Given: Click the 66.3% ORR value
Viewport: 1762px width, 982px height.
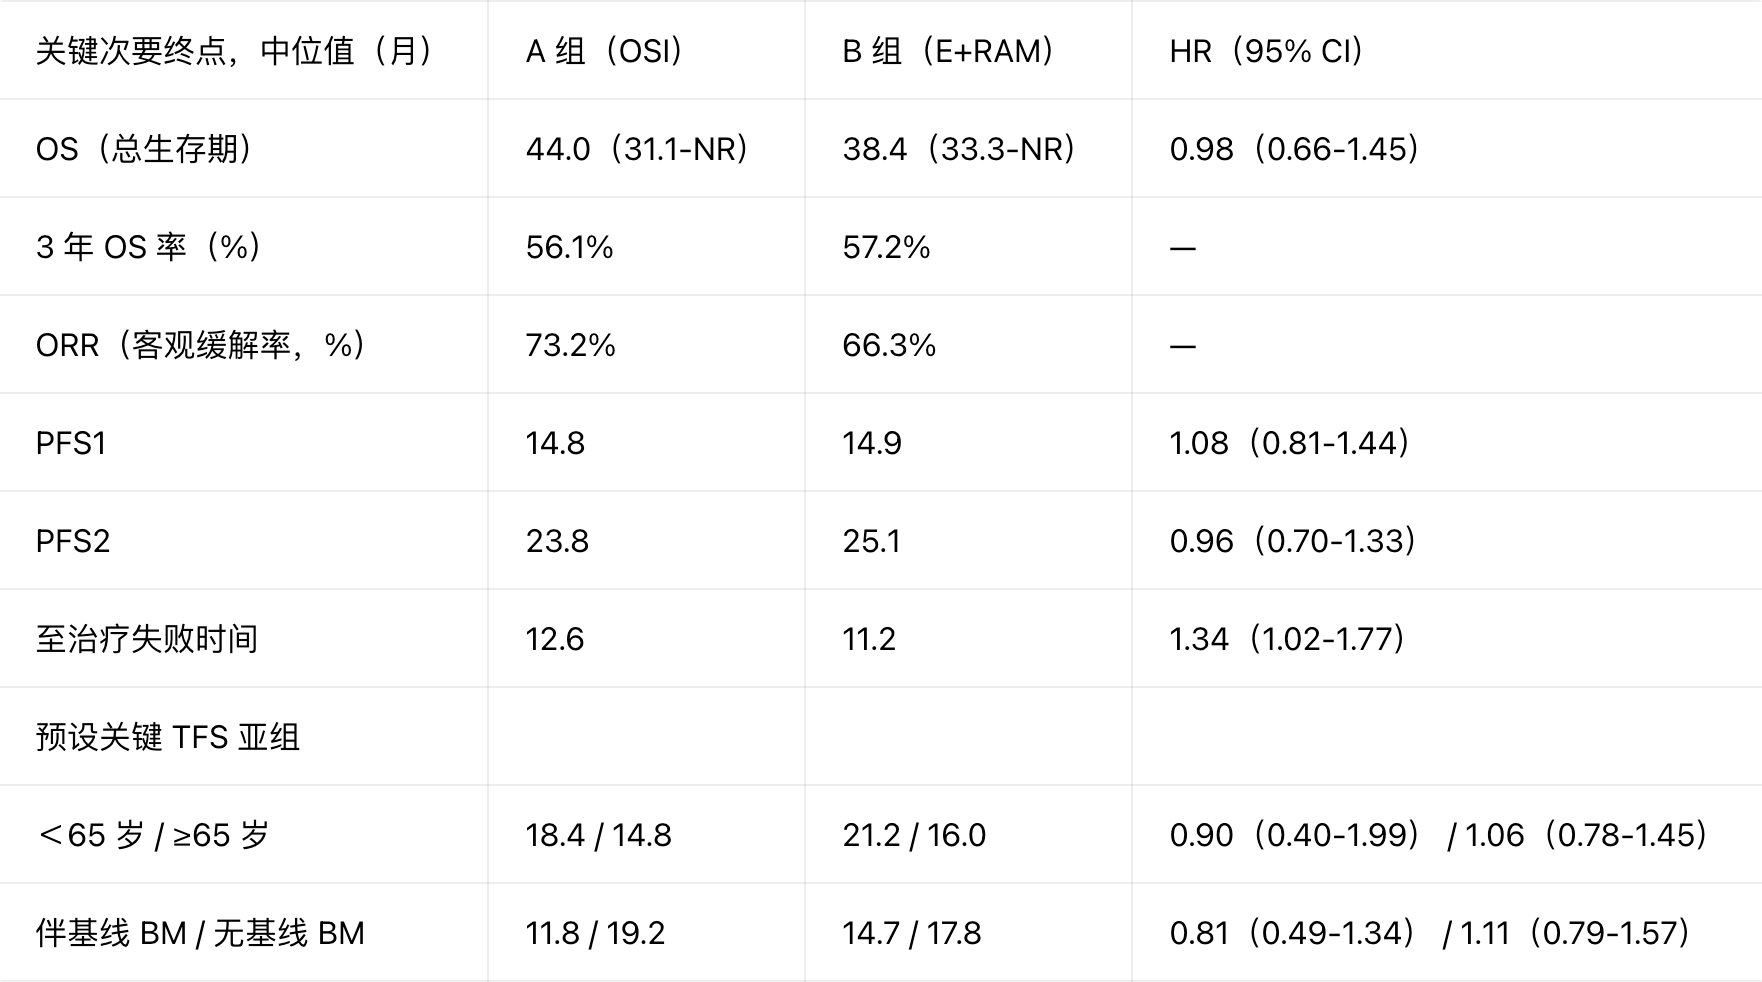Looking at the screenshot, I should pos(889,345).
